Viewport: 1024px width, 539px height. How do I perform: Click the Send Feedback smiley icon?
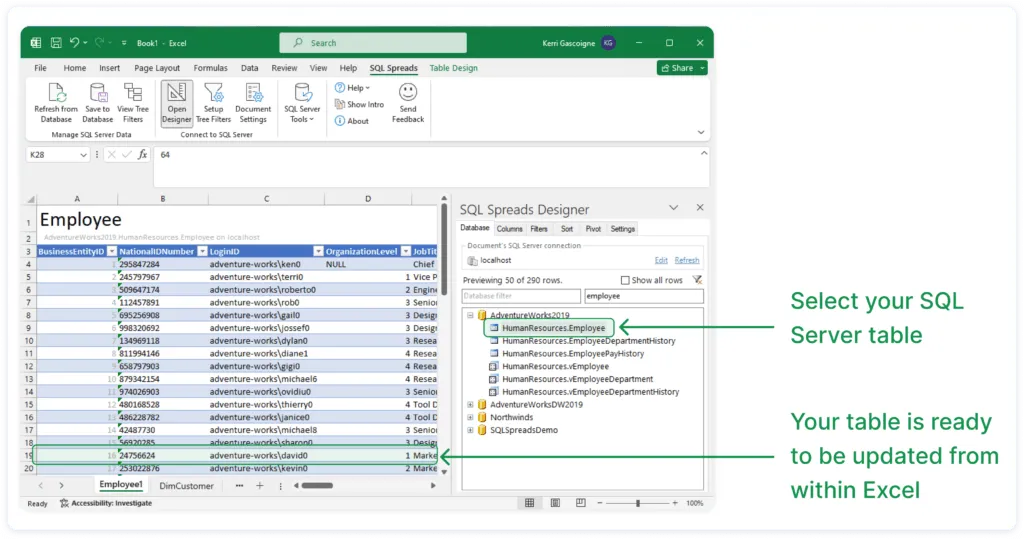click(x=408, y=92)
